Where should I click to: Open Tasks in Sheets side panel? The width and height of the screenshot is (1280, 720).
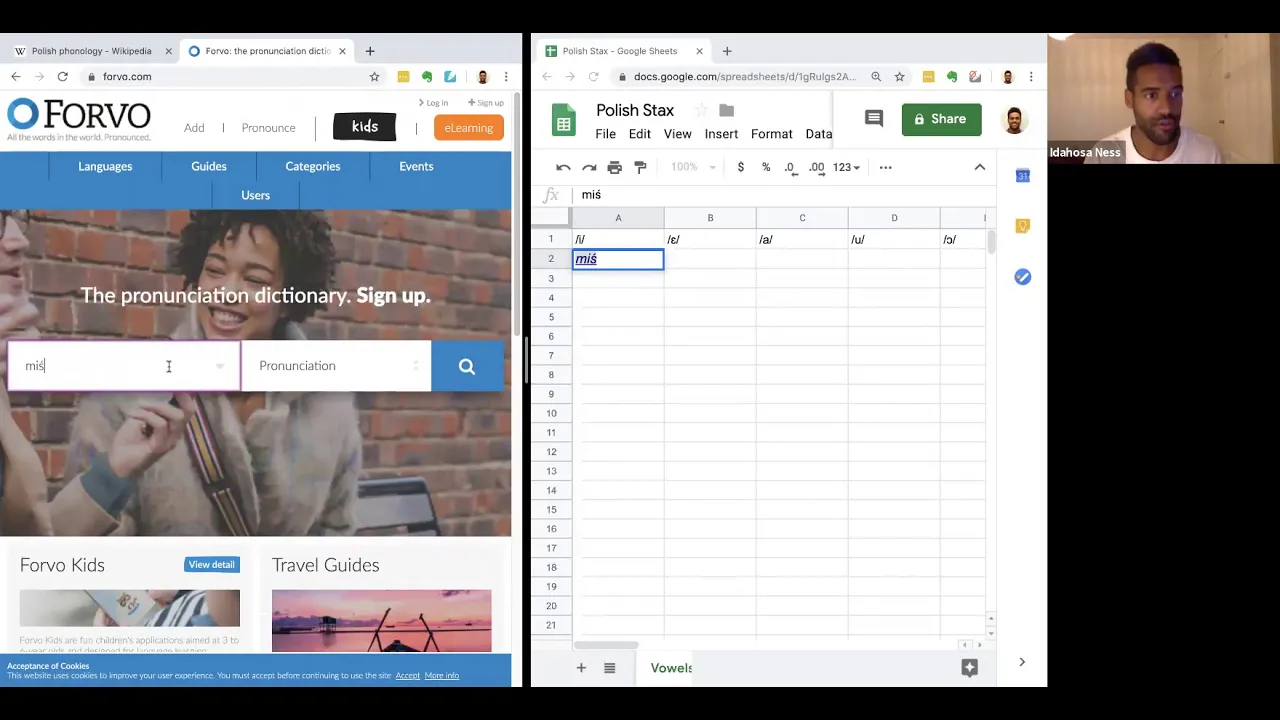[x=1022, y=277]
